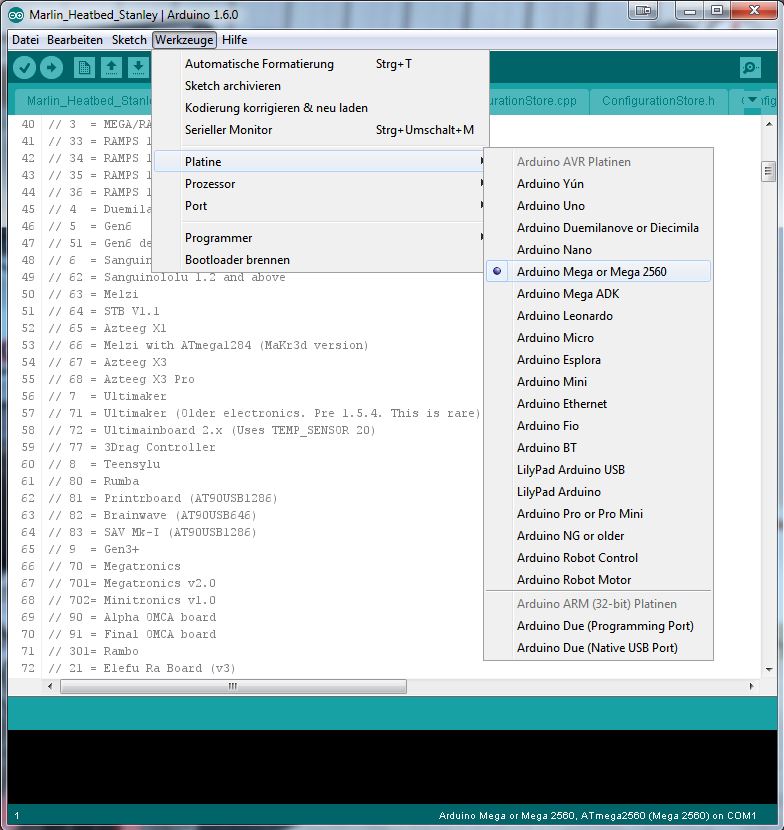This screenshot has height=830, width=784.
Task: Click the Arduino logo in the title bar
Action: (16, 15)
